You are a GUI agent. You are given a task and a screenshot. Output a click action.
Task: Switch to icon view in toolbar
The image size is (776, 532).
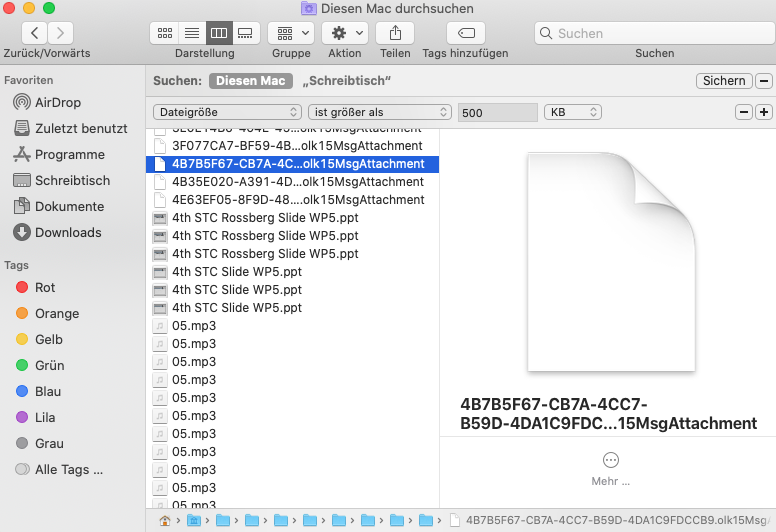coord(163,33)
